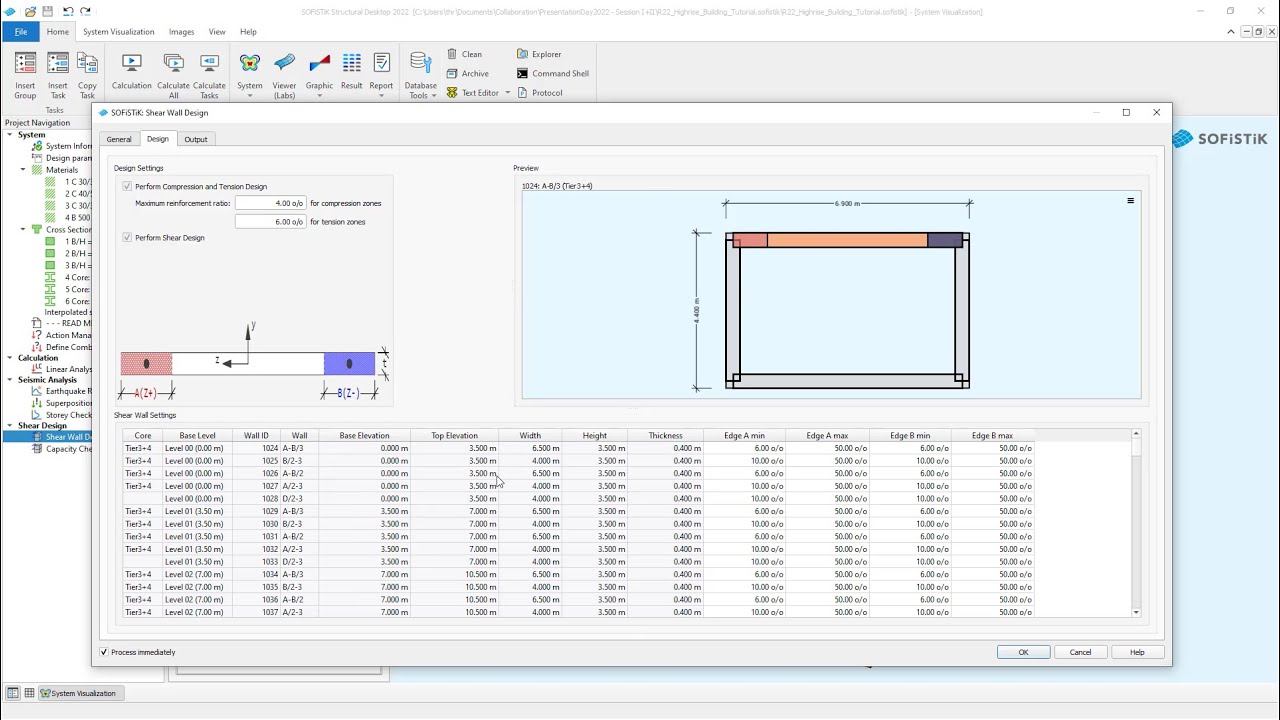1280x720 pixels.
Task: Click the Clean icon in ribbon
Action: click(x=452, y=54)
